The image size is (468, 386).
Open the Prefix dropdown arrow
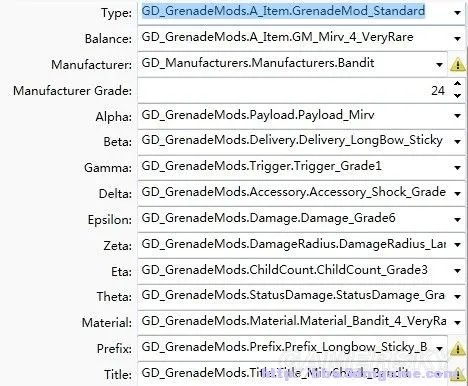pos(440,349)
